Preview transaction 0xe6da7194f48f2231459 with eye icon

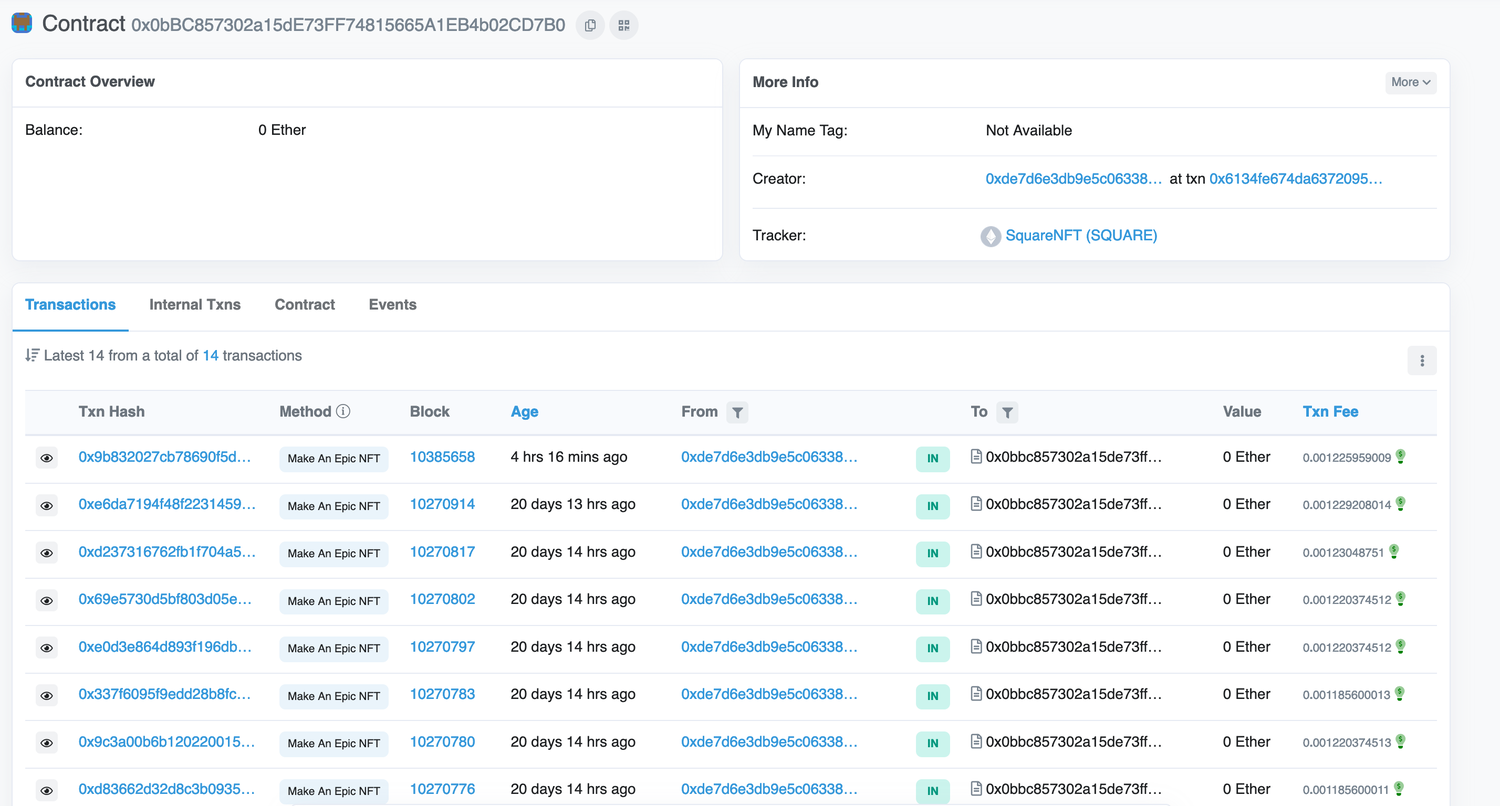point(46,506)
